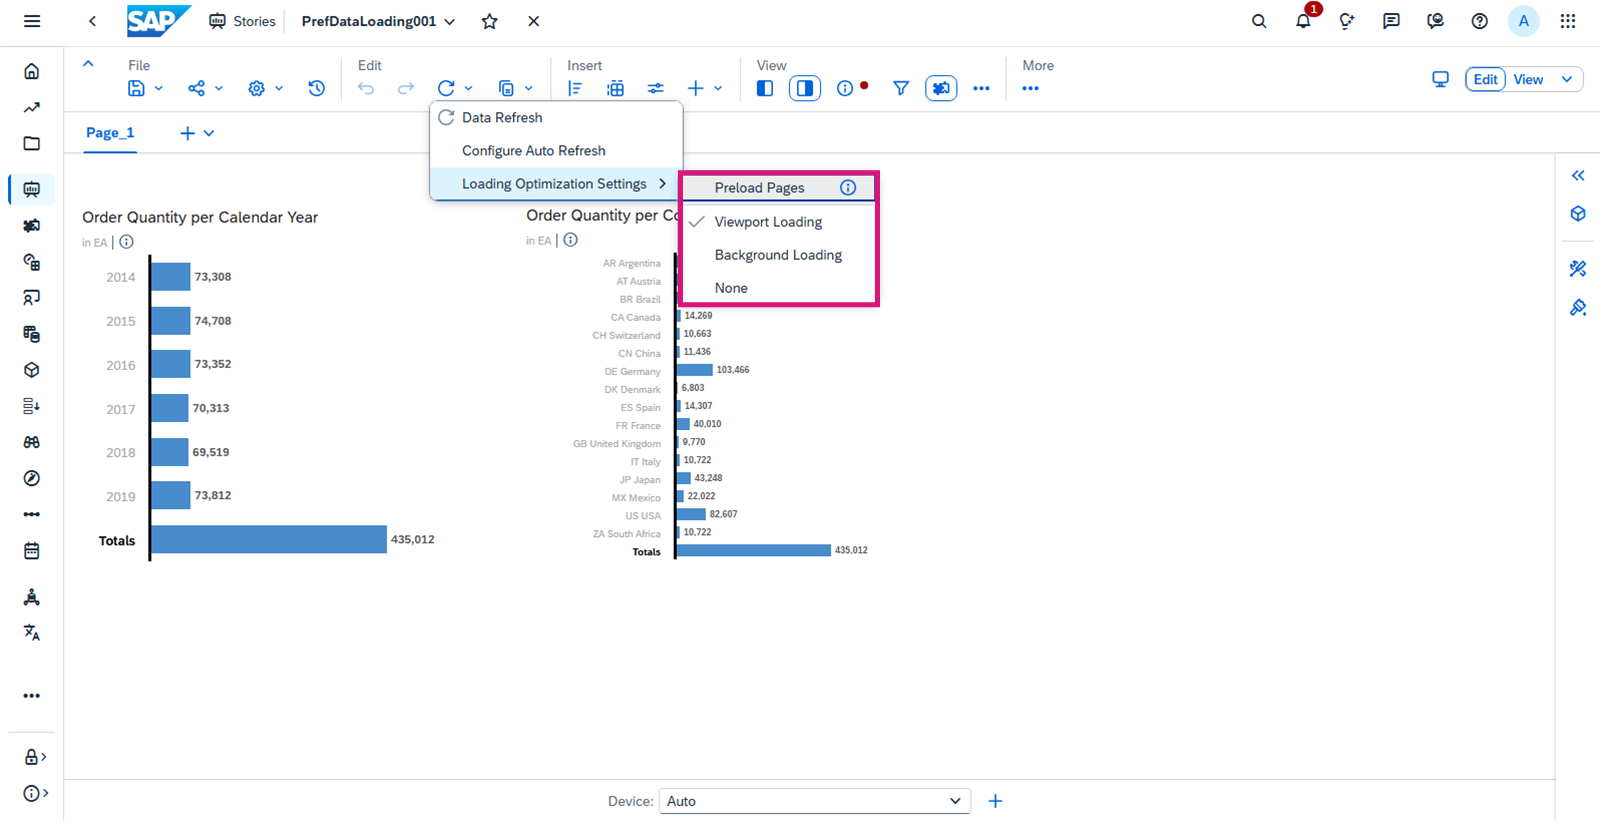Insert a table from toolbar
Screen dimensions: 1600x821
pyautogui.click(x=615, y=88)
